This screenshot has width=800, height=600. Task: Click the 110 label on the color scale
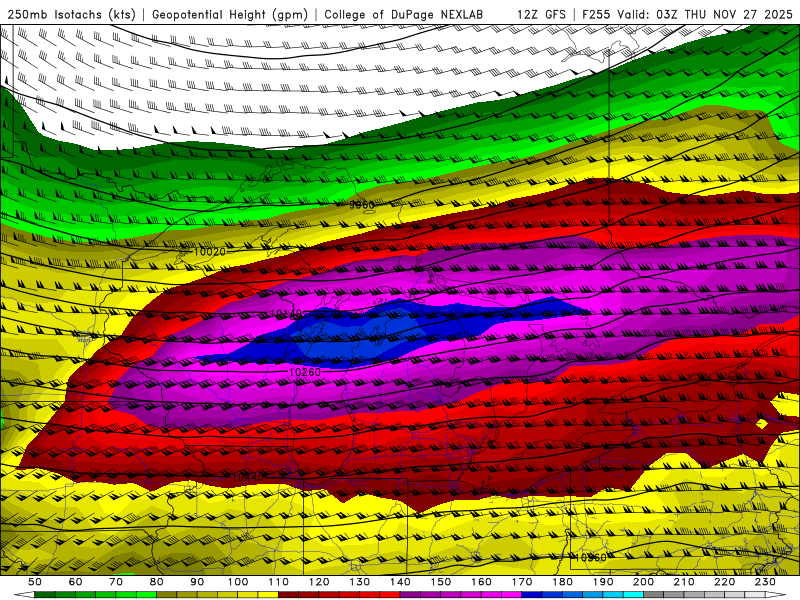(279, 582)
